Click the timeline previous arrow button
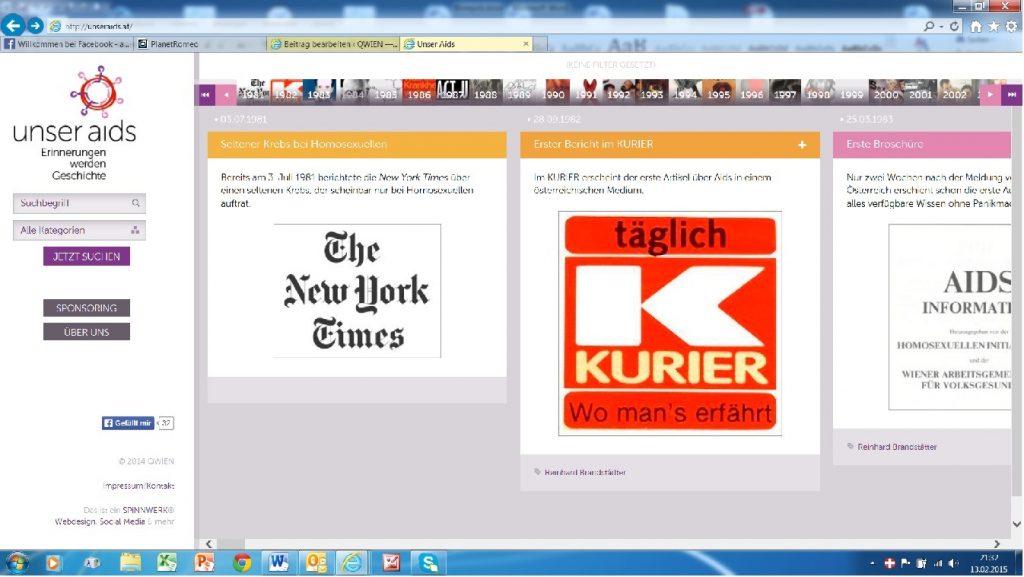1024x577 pixels. (x=228, y=94)
